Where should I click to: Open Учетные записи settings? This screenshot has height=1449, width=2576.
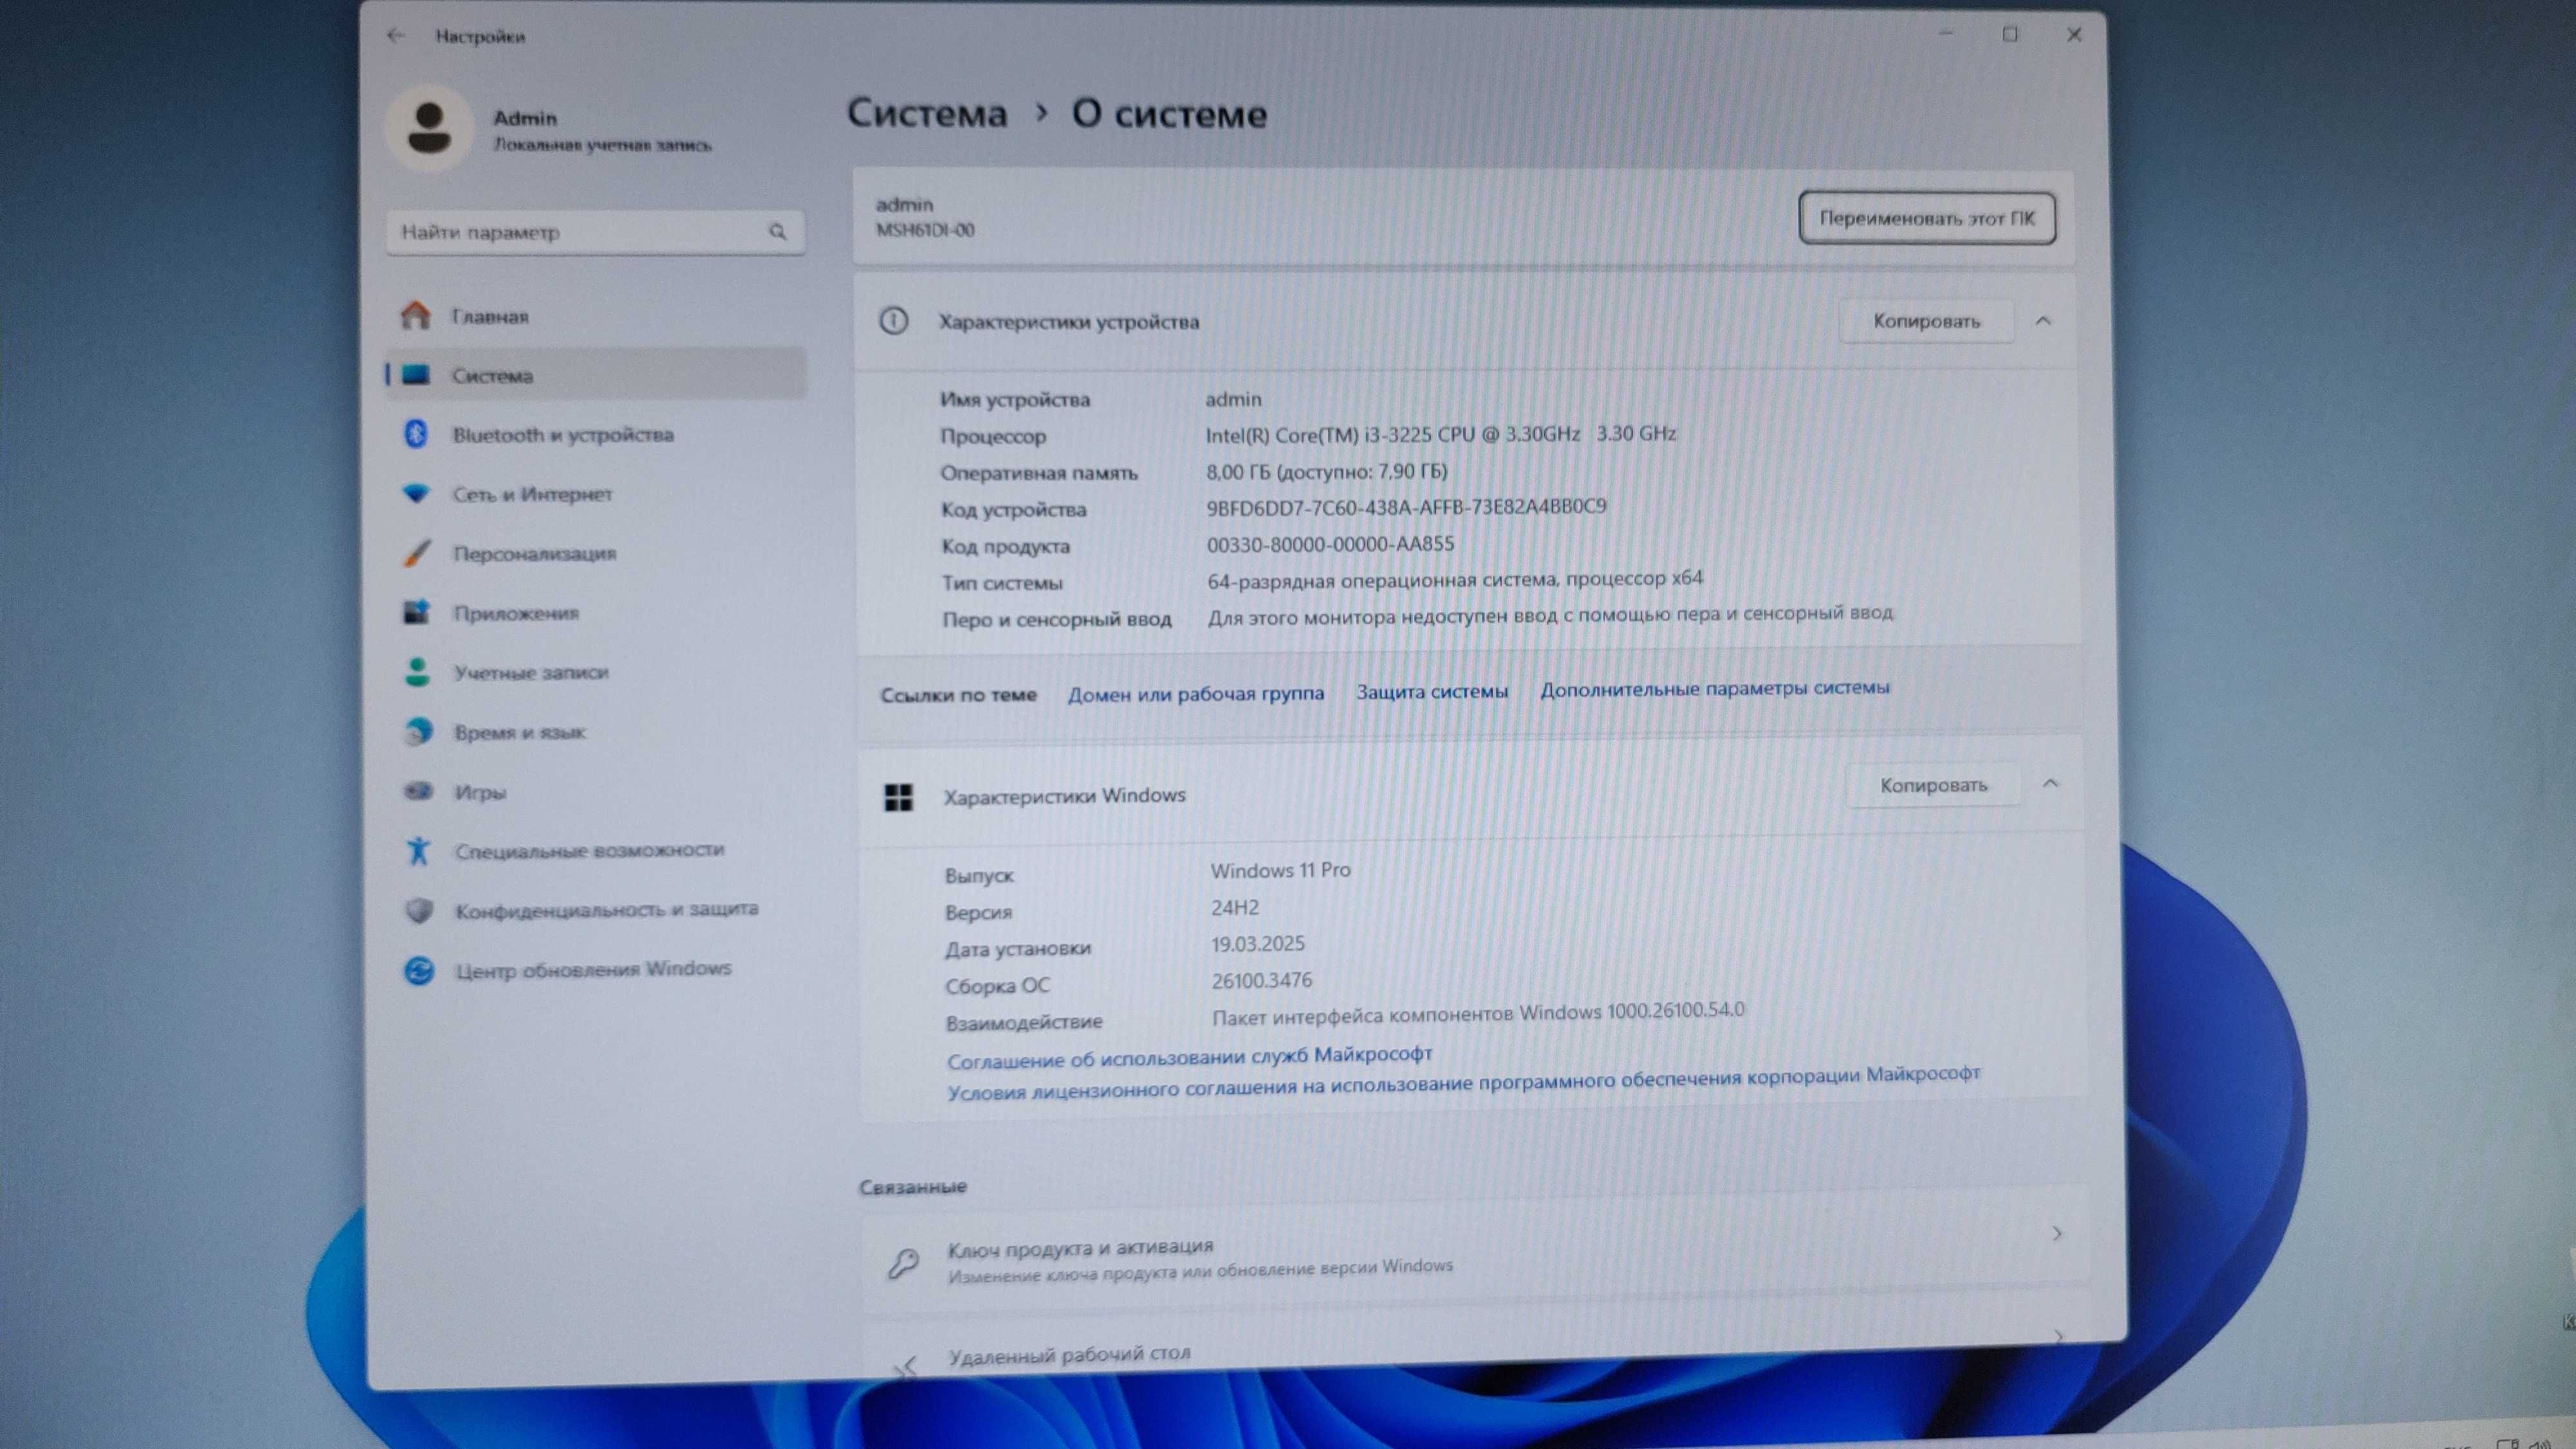[x=595, y=672]
